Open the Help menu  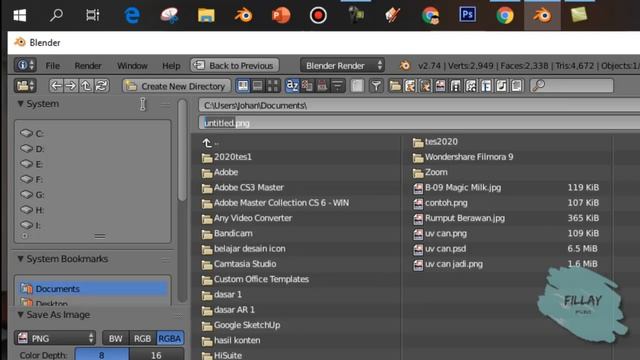pos(171,66)
